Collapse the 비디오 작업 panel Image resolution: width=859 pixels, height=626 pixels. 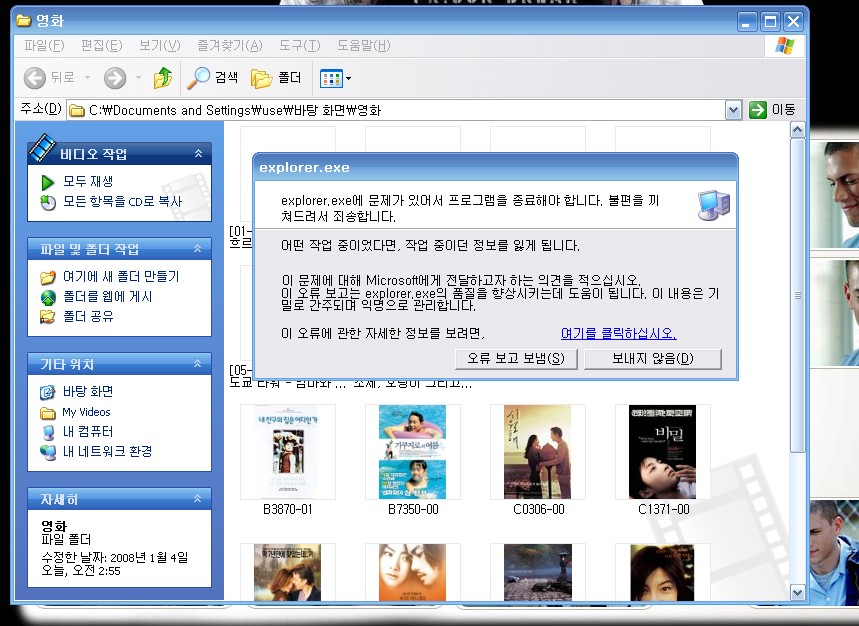coord(198,154)
